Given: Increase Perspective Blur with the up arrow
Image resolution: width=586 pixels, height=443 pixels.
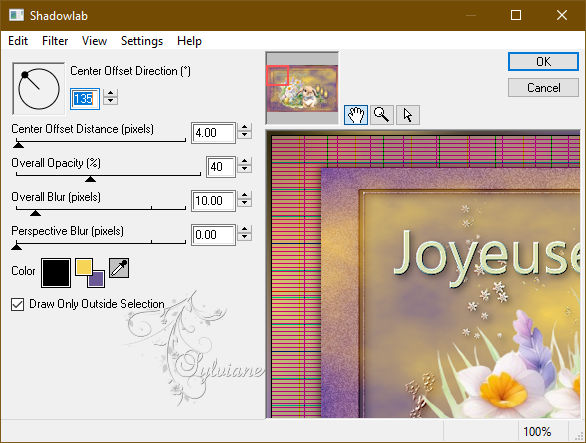Looking at the screenshot, I should click(244, 230).
